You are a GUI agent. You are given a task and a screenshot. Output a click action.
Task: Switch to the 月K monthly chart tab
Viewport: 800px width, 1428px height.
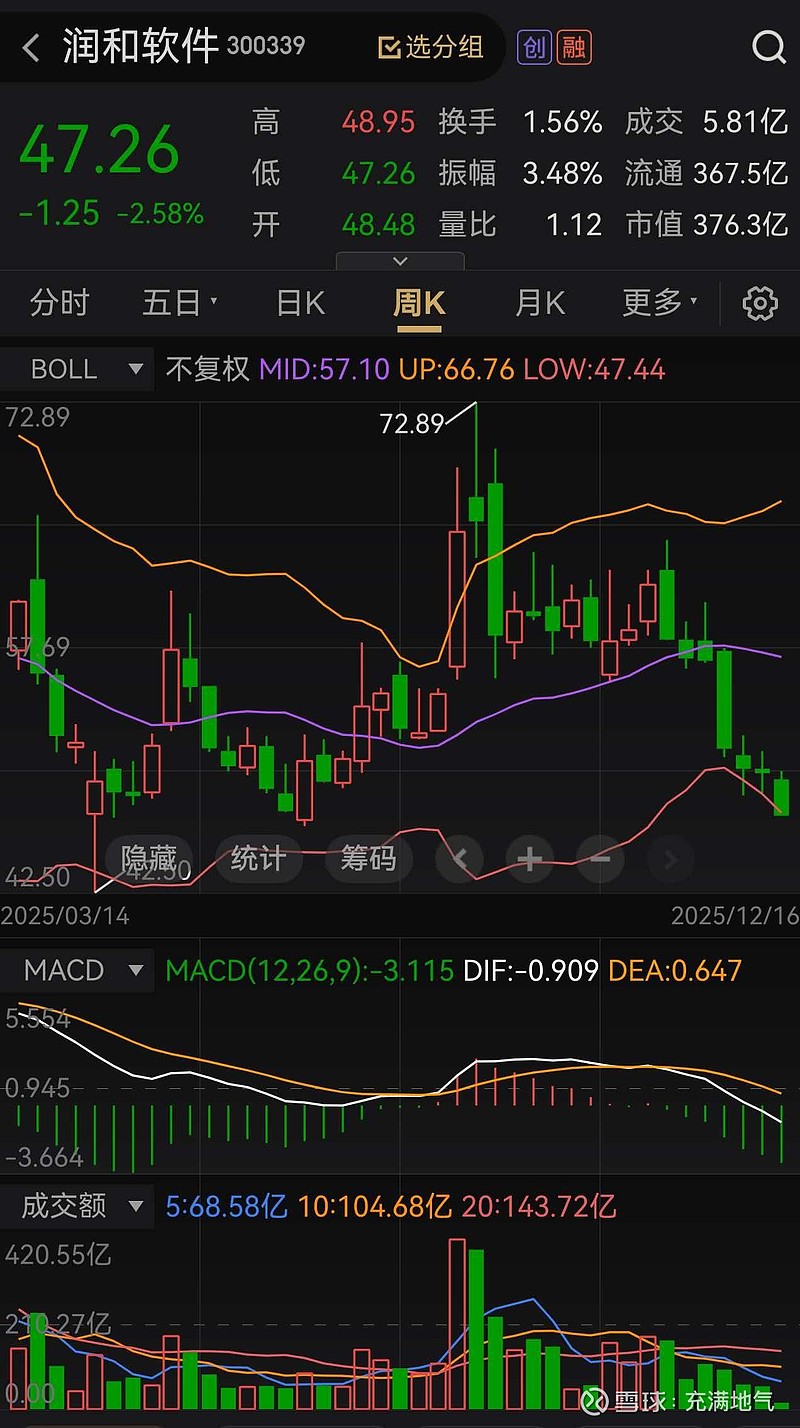coord(539,303)
